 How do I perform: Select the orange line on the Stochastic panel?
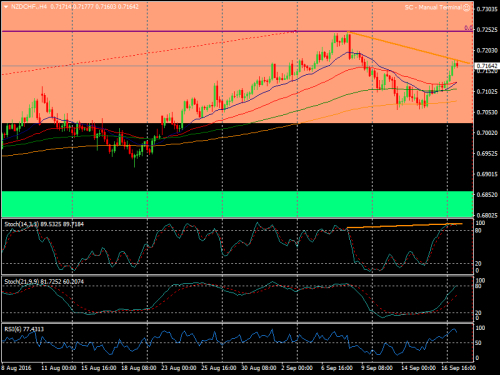click(405, 226)
